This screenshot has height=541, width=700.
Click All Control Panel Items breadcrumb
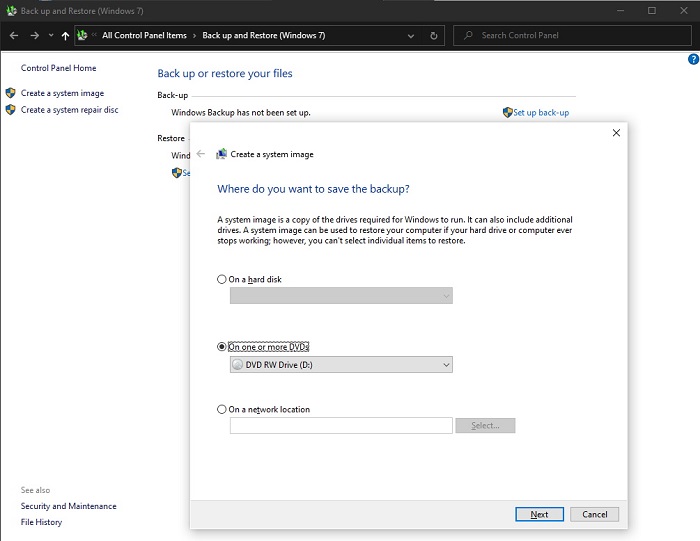tap(144, 36)
